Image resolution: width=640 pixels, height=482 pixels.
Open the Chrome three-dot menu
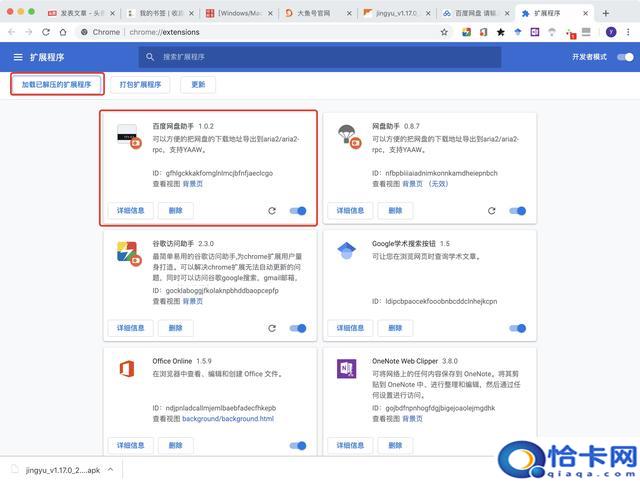[628, 32]
